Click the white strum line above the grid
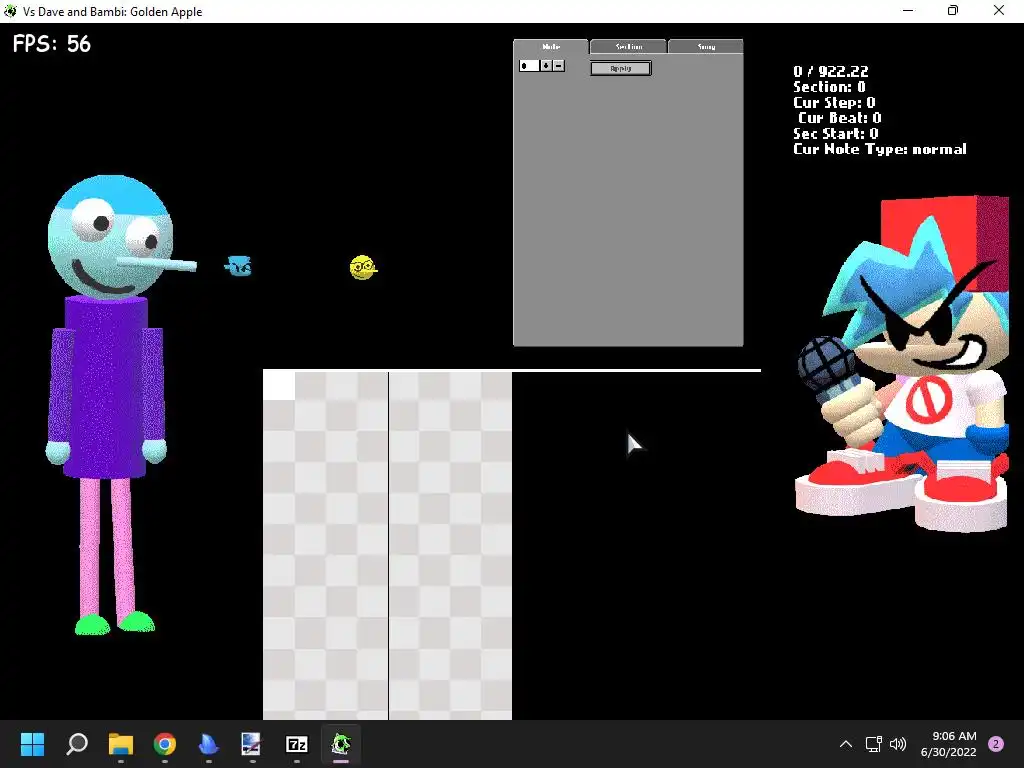The image size is (1024, 768). tap(512, 370)
